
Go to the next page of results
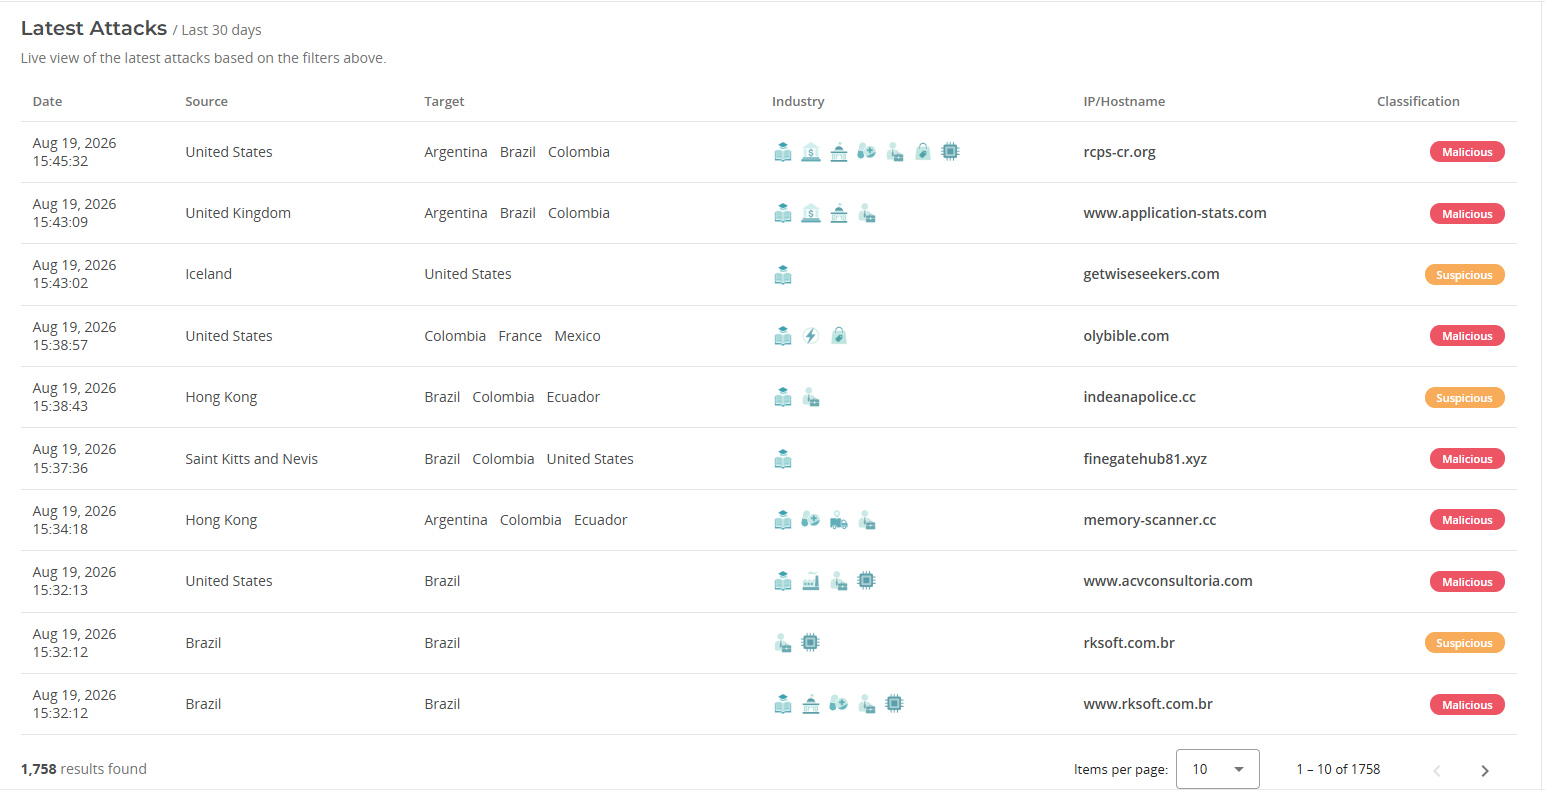click(x=1485, y=770)
